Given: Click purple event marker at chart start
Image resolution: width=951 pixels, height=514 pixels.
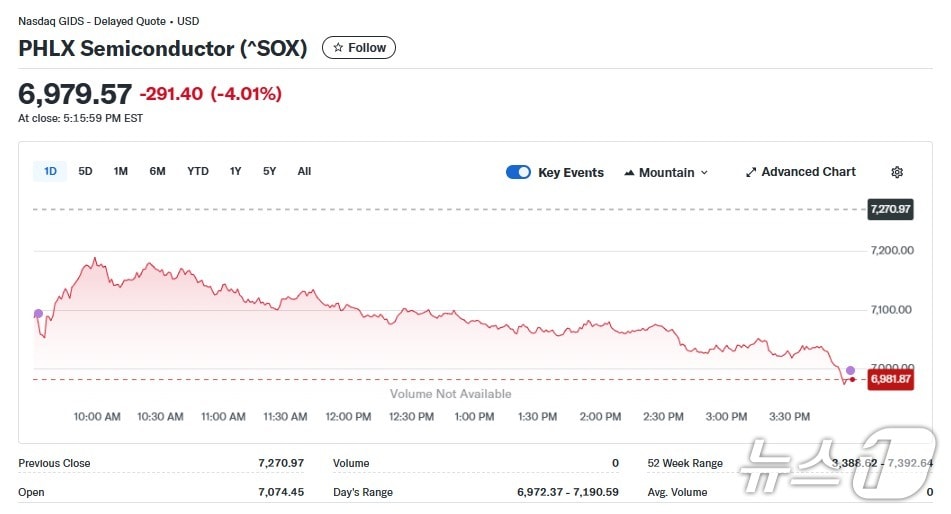Looking at the screenshot, I should click(38, 314).
